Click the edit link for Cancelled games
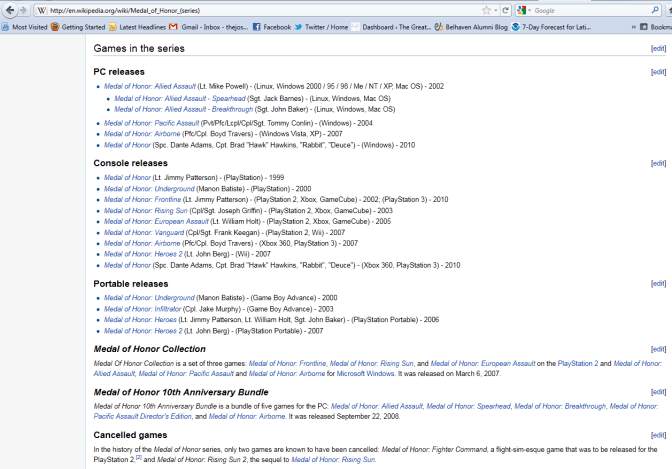The image size is (672, 469). (x=657, y=435)
